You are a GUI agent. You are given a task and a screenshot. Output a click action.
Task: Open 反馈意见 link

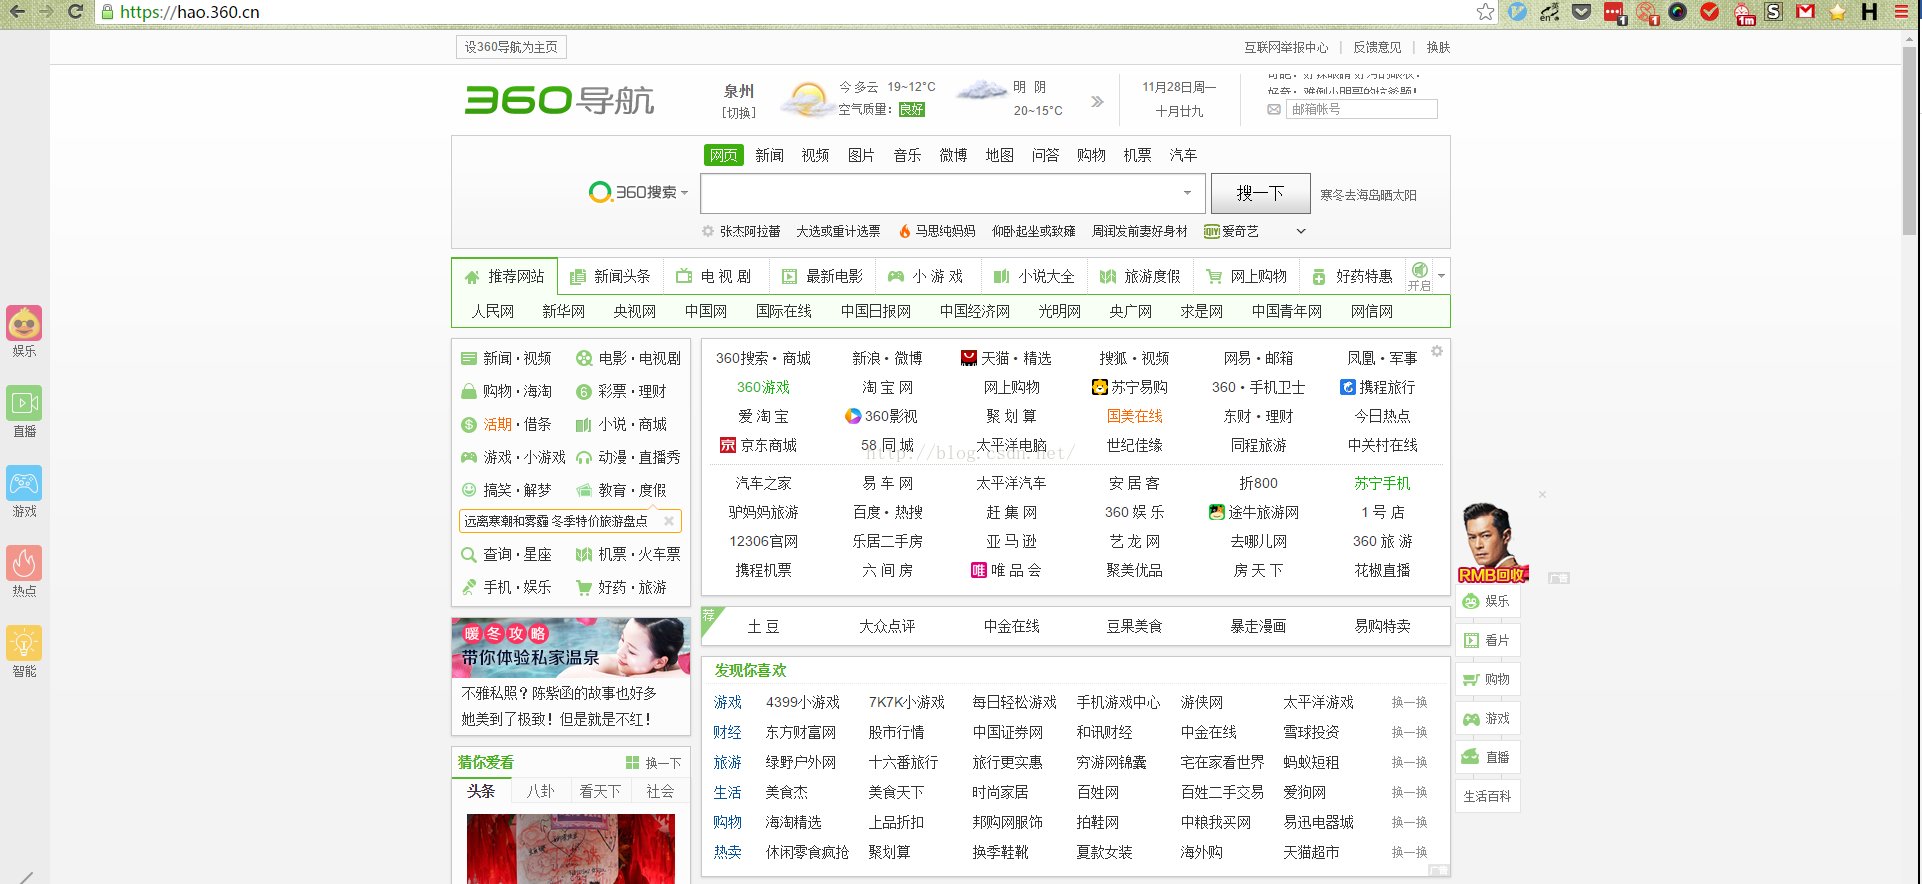coord(1377,47)
